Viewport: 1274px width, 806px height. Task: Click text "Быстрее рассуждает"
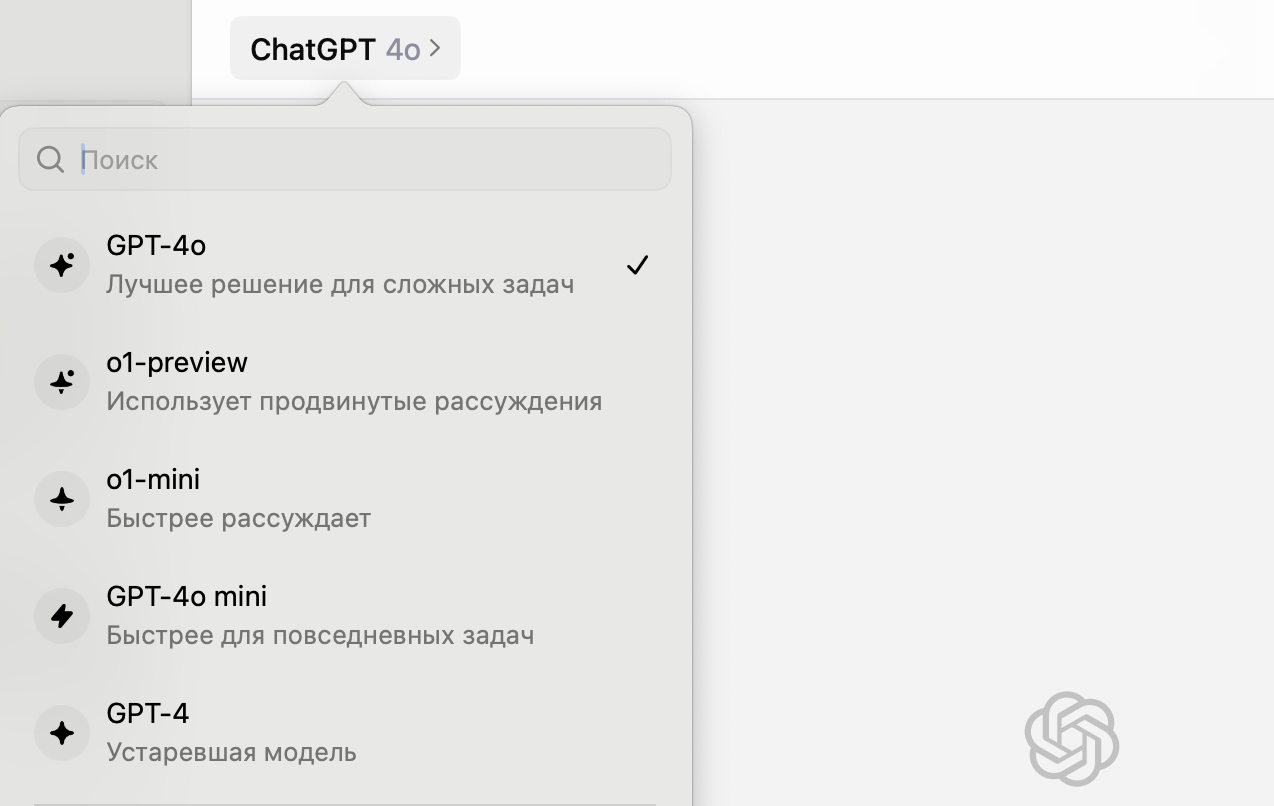(x=238, y=518)
